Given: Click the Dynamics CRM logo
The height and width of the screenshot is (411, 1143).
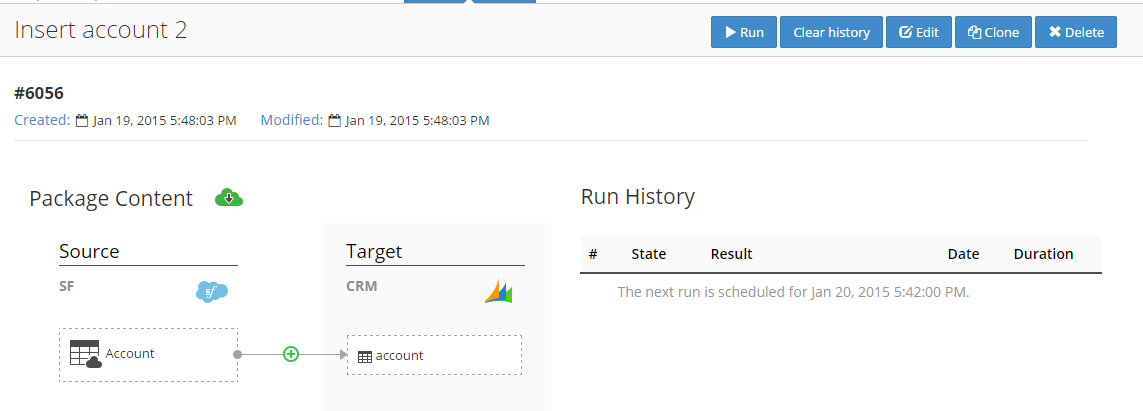Looking at the screenshot, I should click(498, 292).
